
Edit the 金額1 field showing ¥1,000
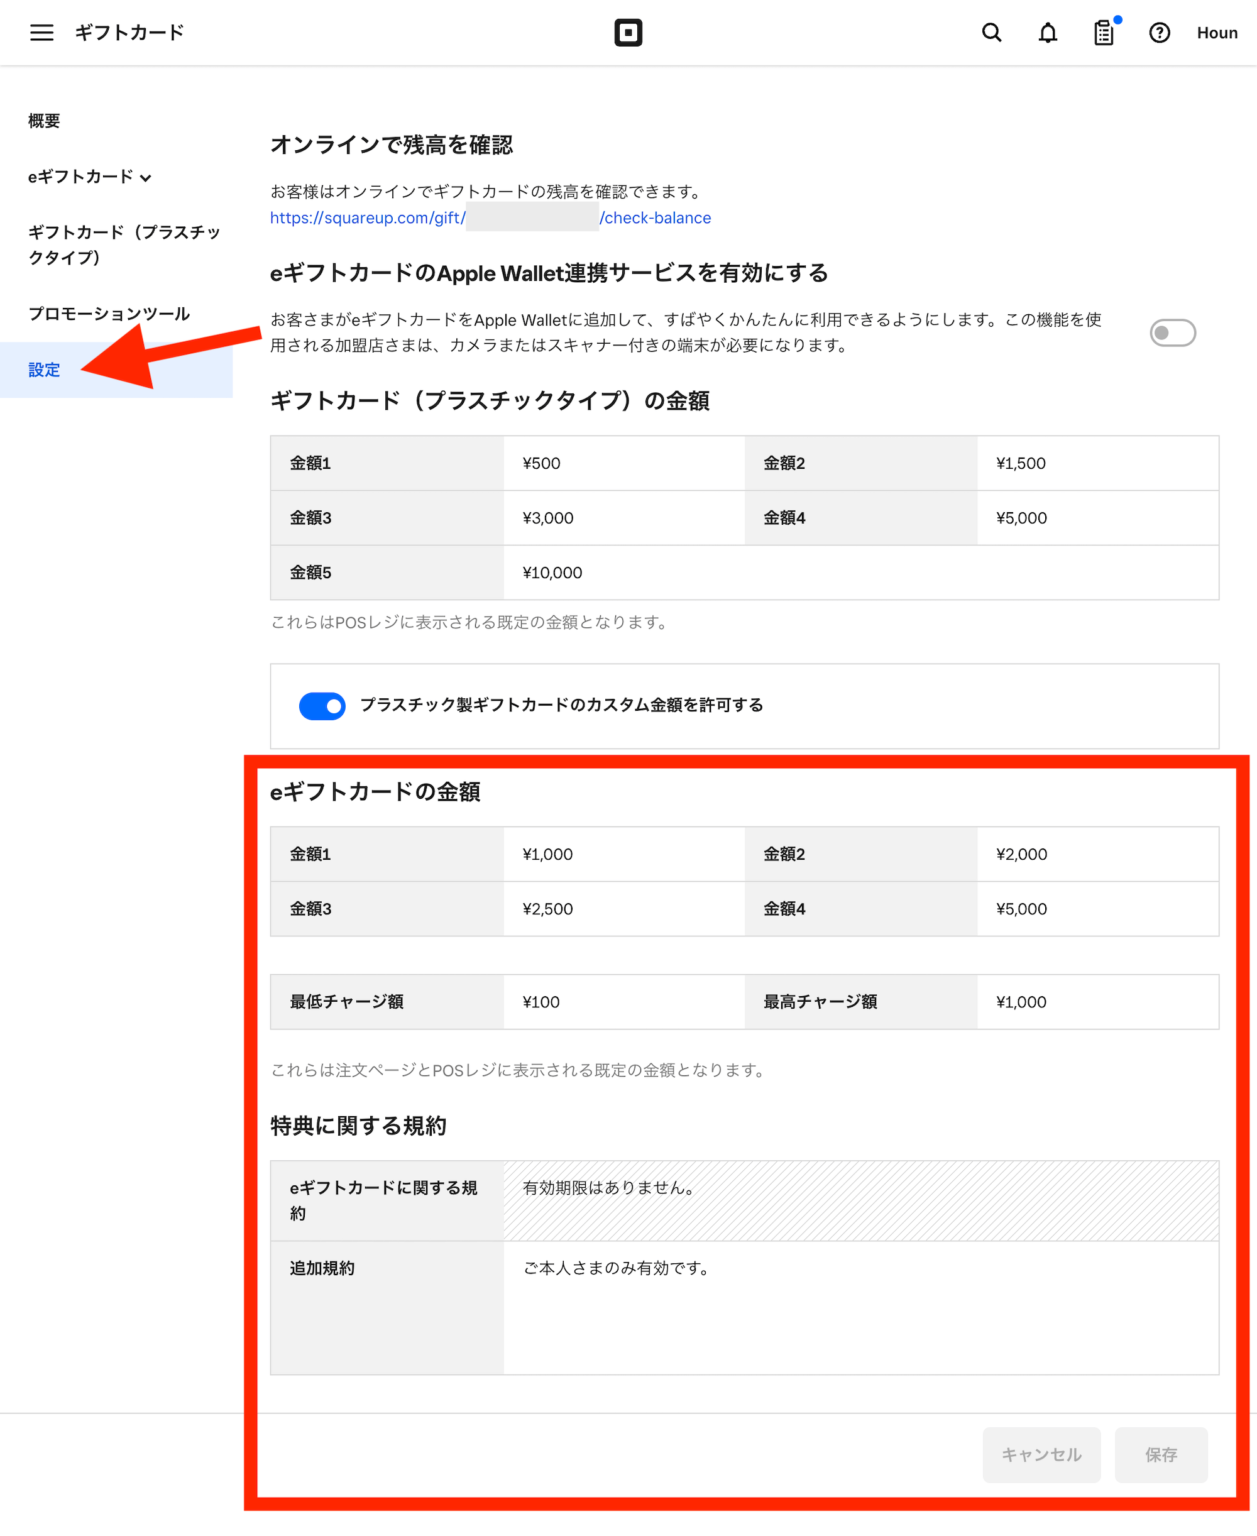(x=624, y=854)
